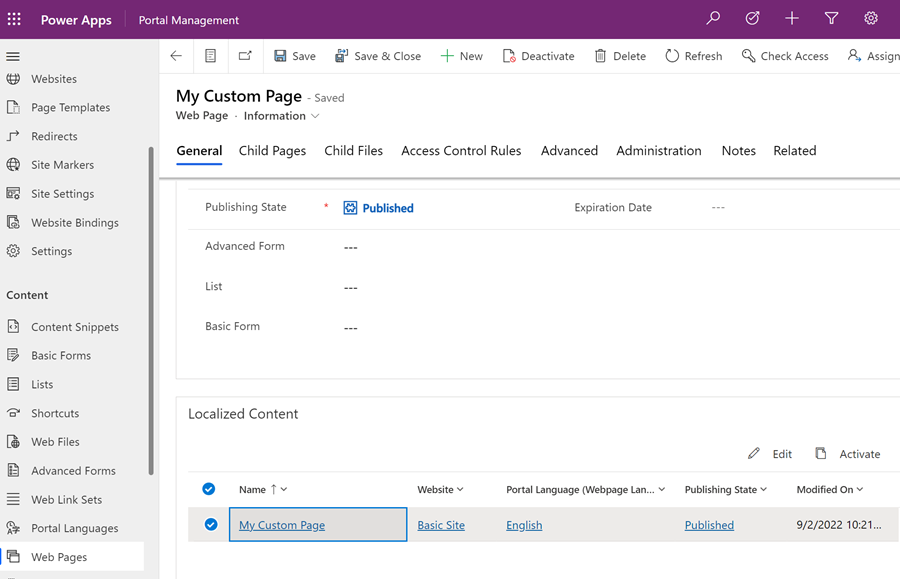Click the select-all checkbox in grid header
The image size is (900, 579).
pos(209,489)
